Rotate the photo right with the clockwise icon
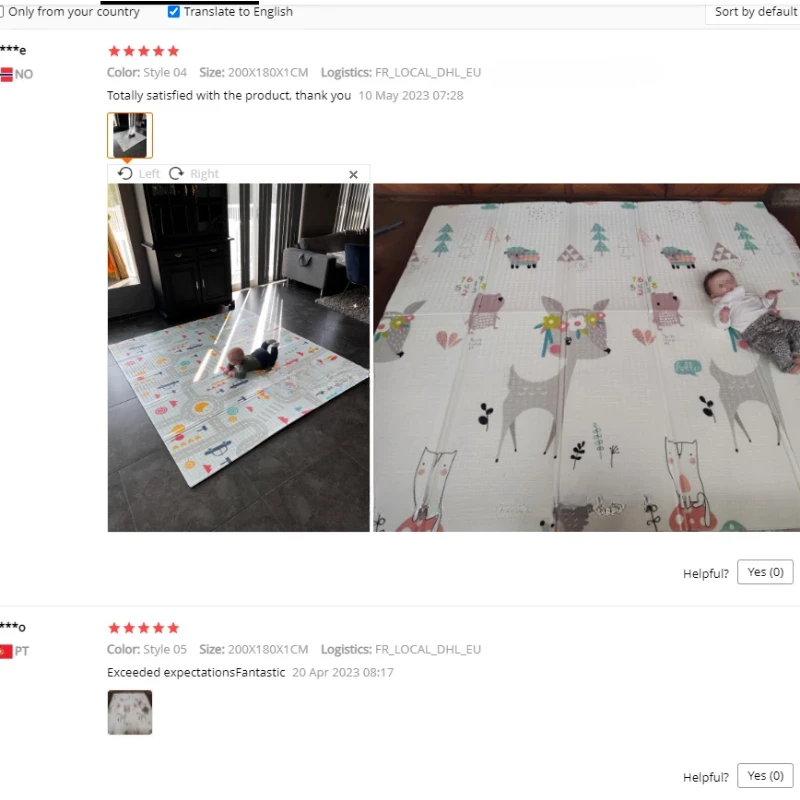 [176, 174]
